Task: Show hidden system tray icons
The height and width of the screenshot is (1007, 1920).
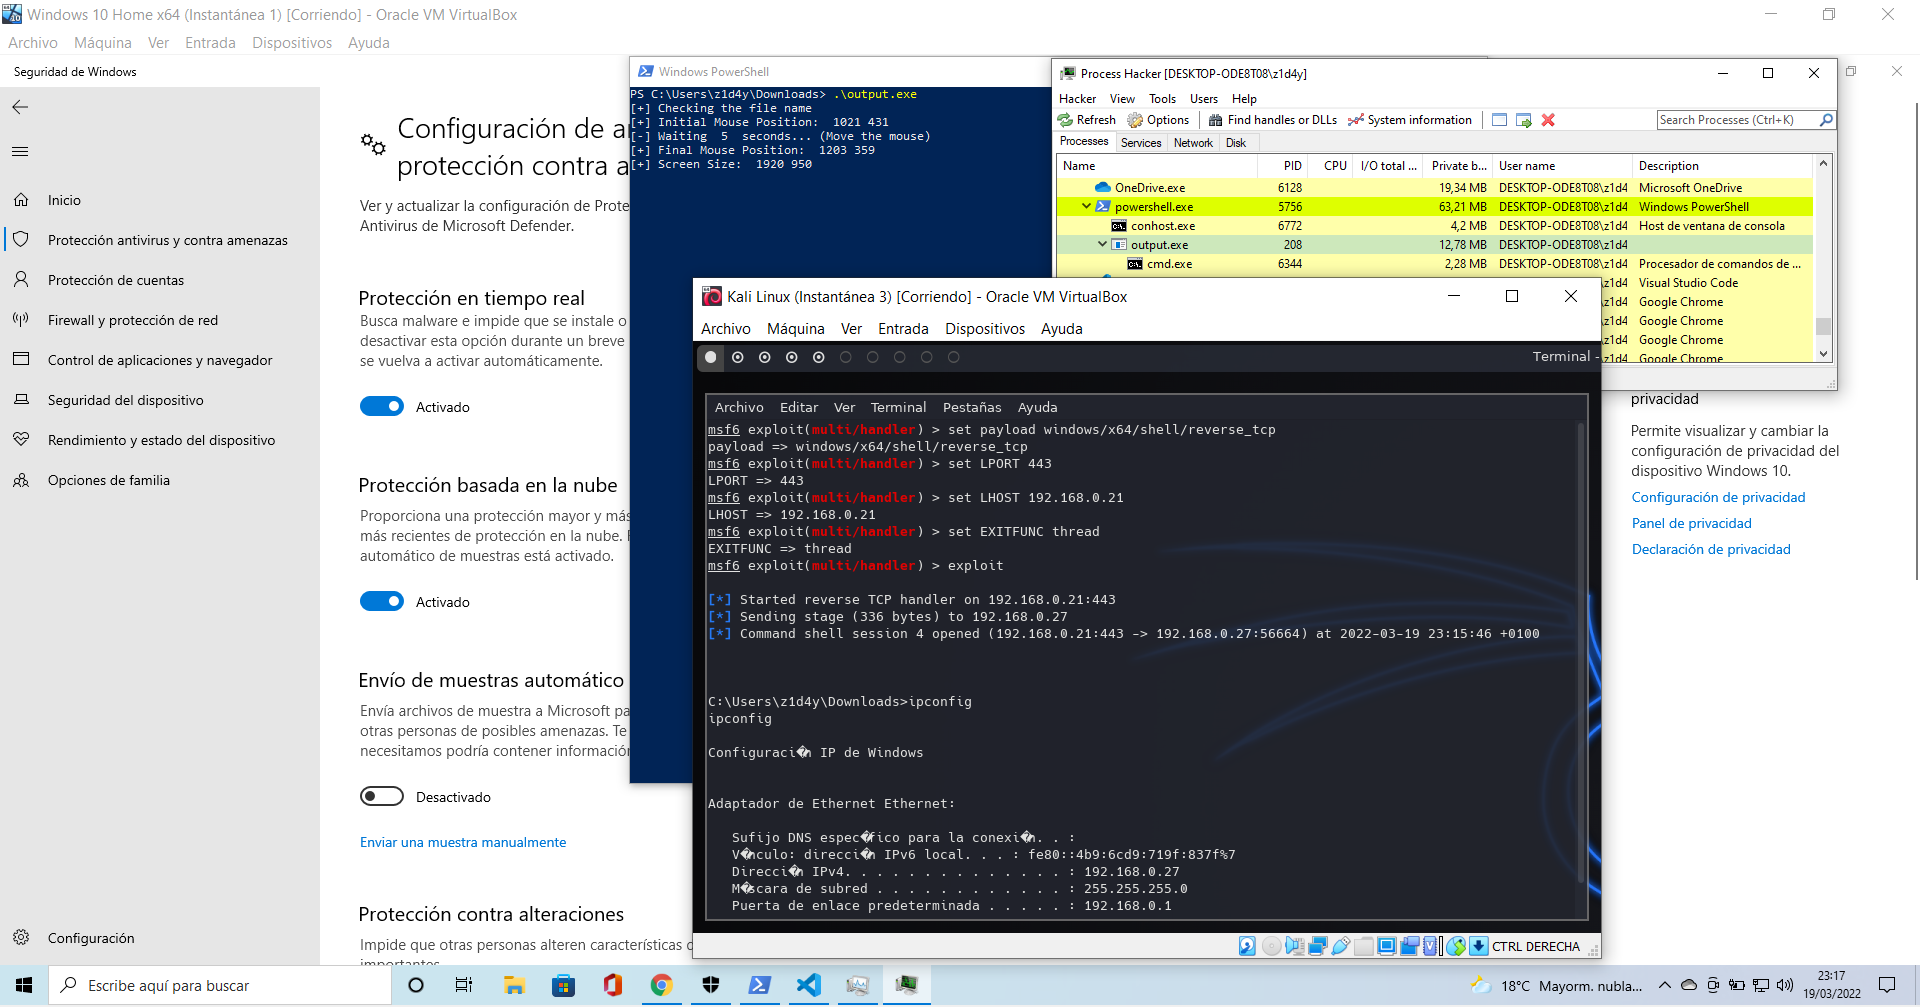Action: [1665, 985]
